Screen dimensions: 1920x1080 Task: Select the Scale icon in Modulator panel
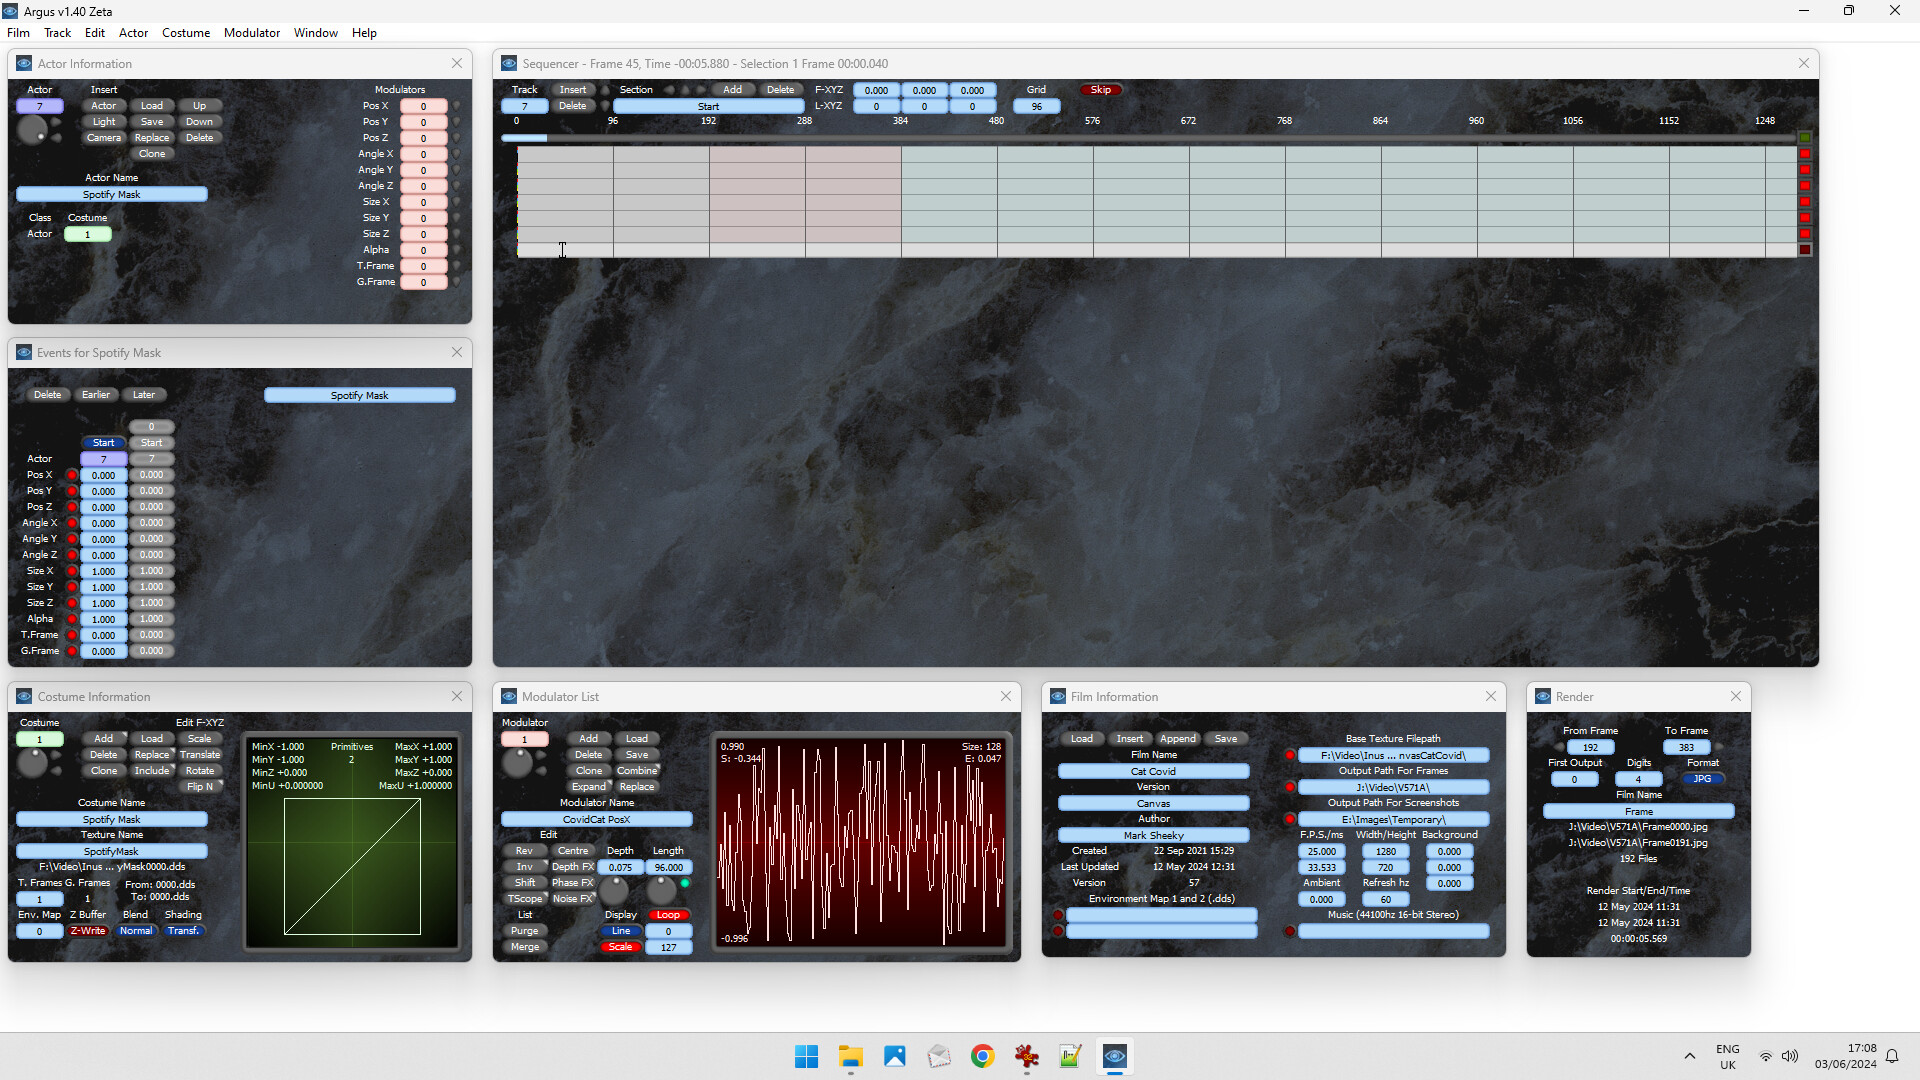pos(620,945)
